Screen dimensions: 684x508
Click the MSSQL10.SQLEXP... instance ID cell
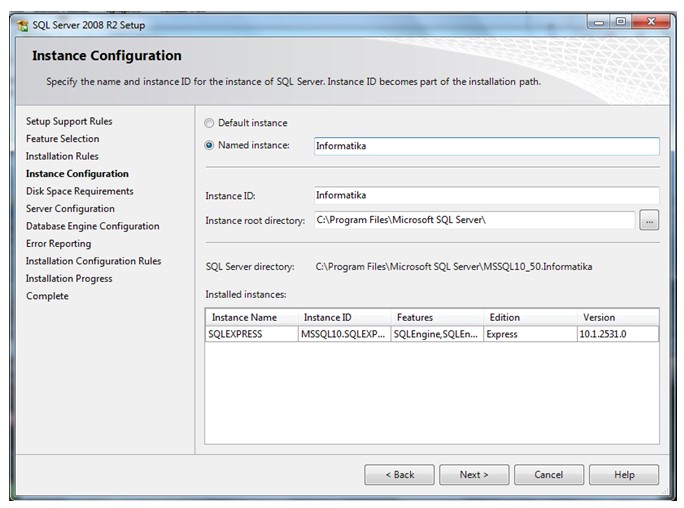click(344, 334)
